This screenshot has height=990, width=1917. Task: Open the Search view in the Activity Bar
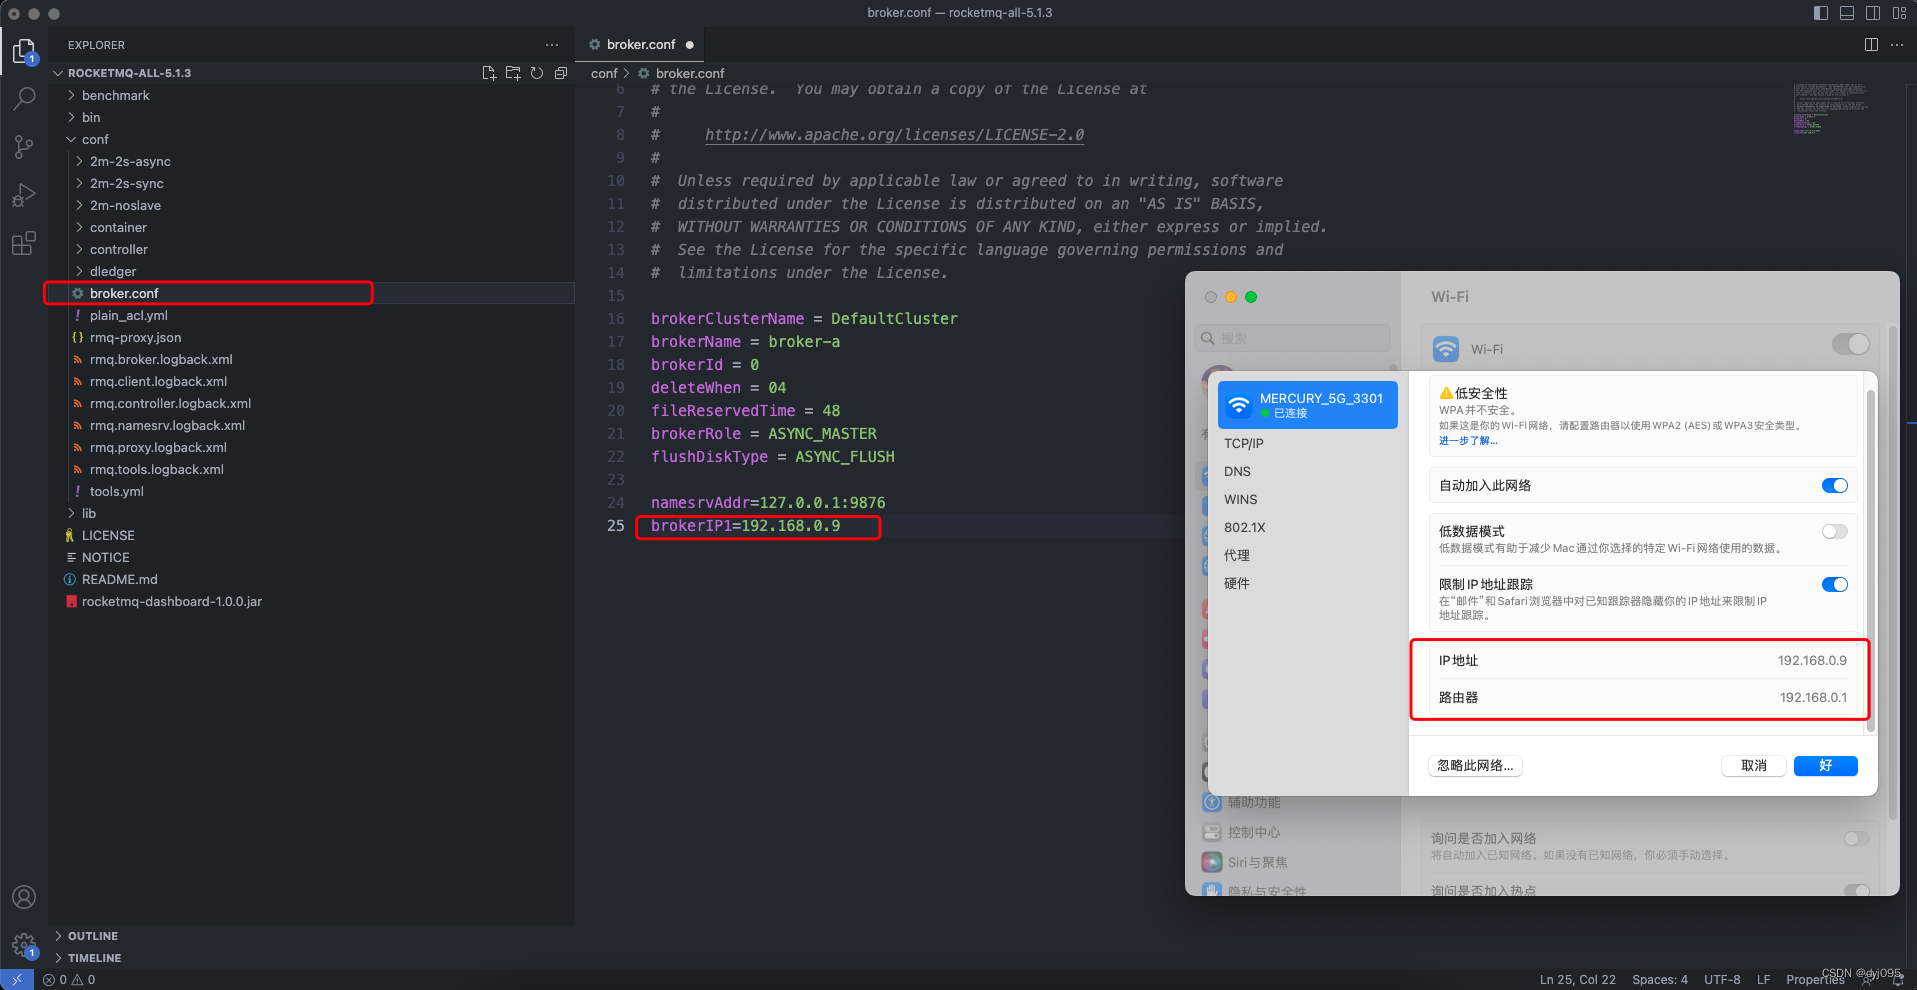point(24,98)
